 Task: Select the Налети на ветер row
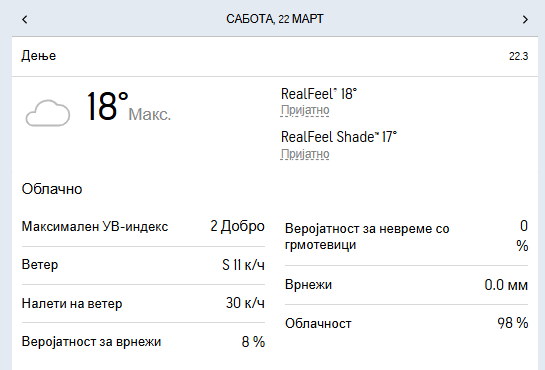point(143,303)
